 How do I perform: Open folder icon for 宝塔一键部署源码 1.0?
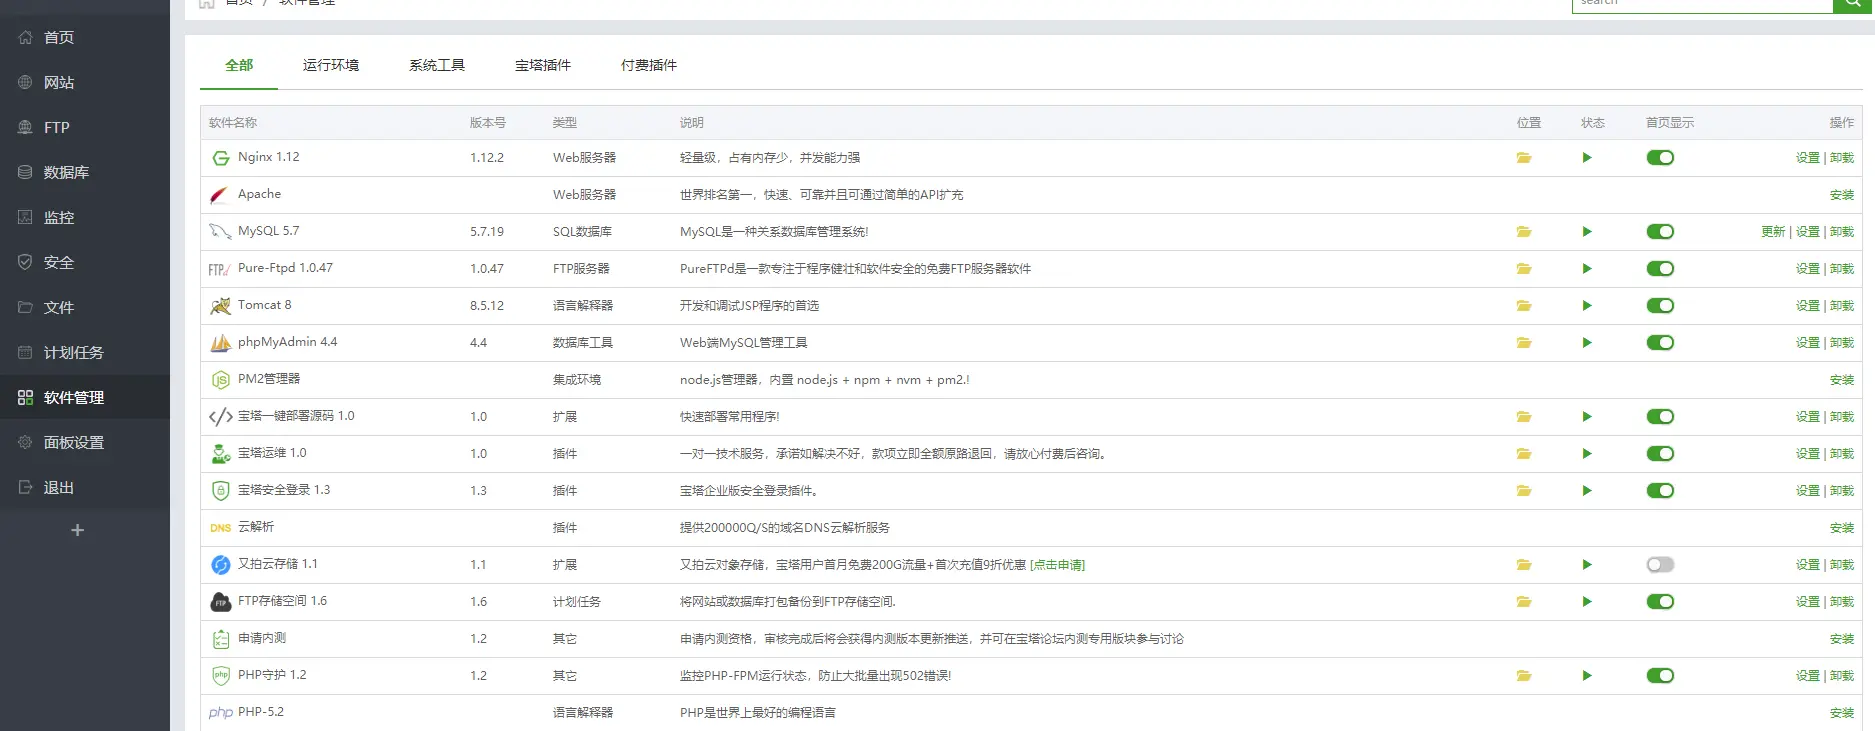(1524, 417)
